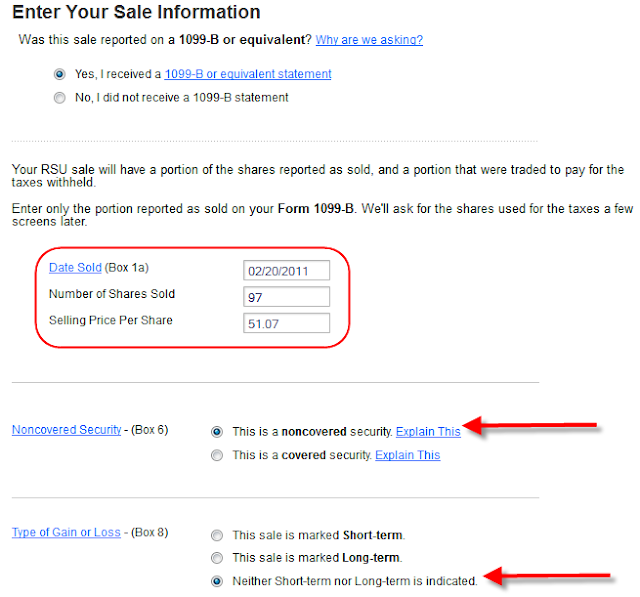Select 'Neither Short-term nor Long-term' option
Viewport: 640px width, 597px height.
(x=217, y=581)
